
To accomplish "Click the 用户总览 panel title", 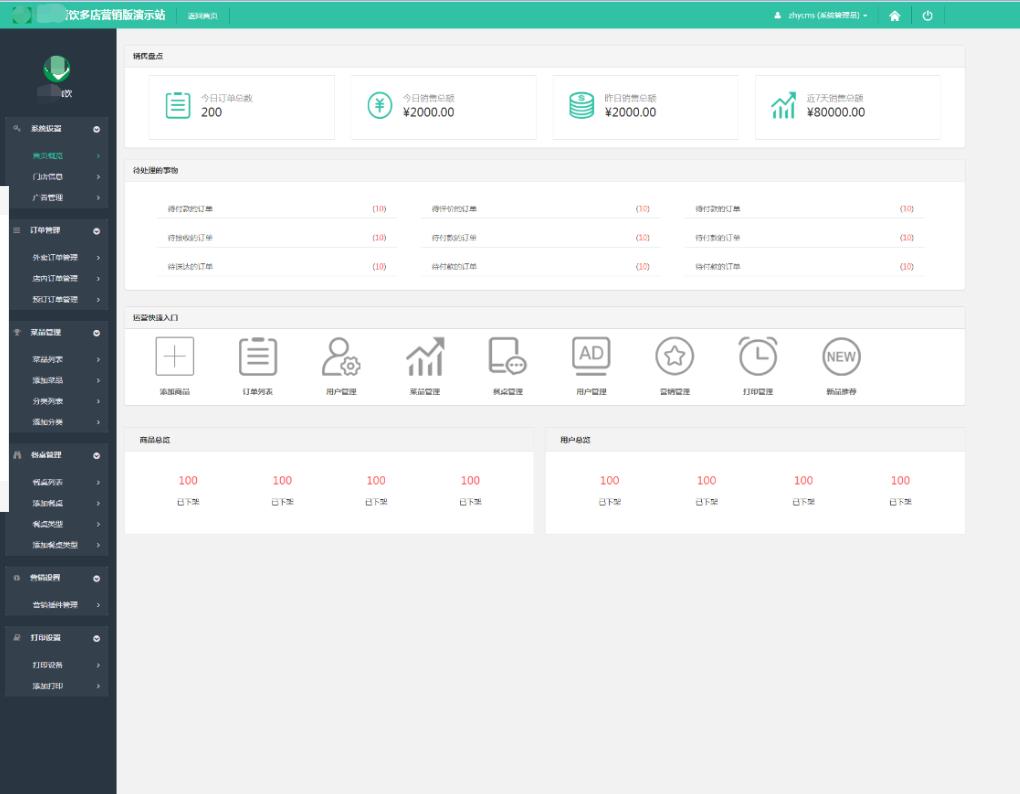I will 575,440.
